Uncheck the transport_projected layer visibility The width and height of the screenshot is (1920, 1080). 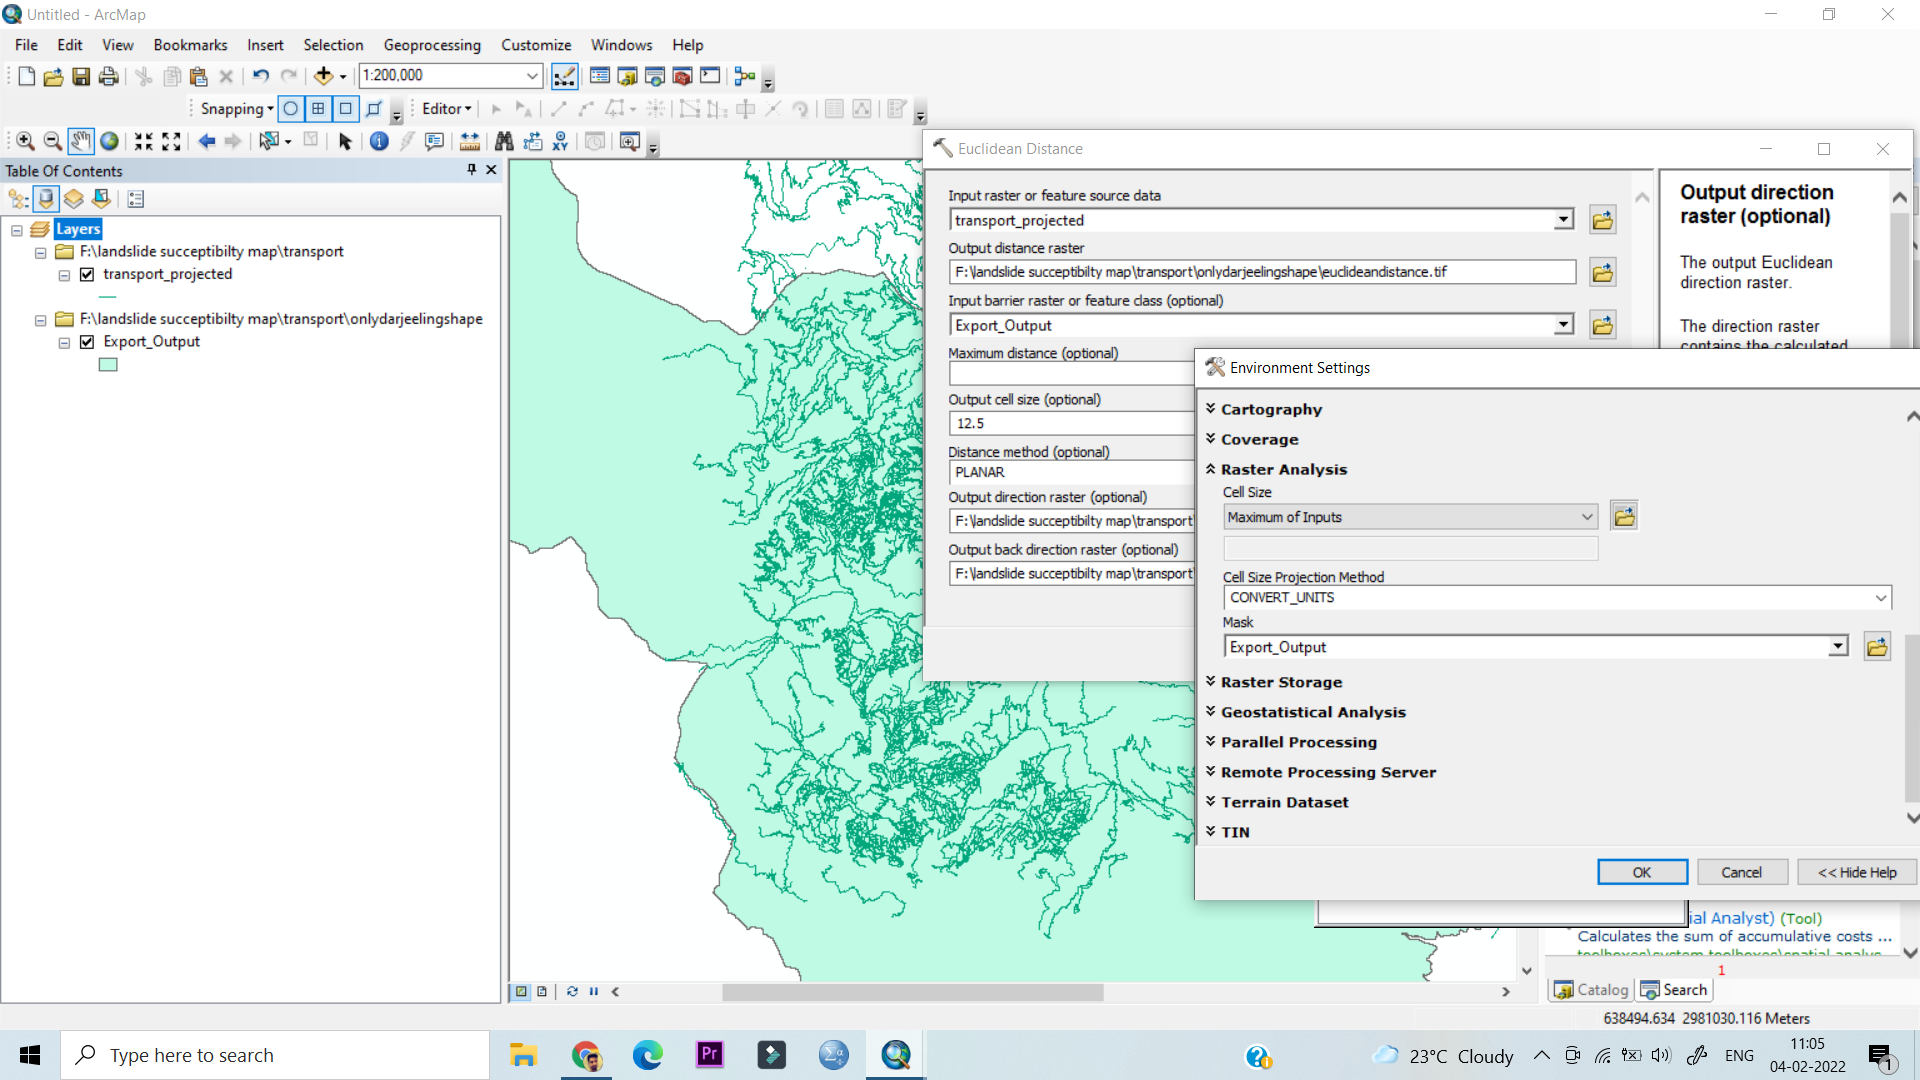tap(87, 274)
